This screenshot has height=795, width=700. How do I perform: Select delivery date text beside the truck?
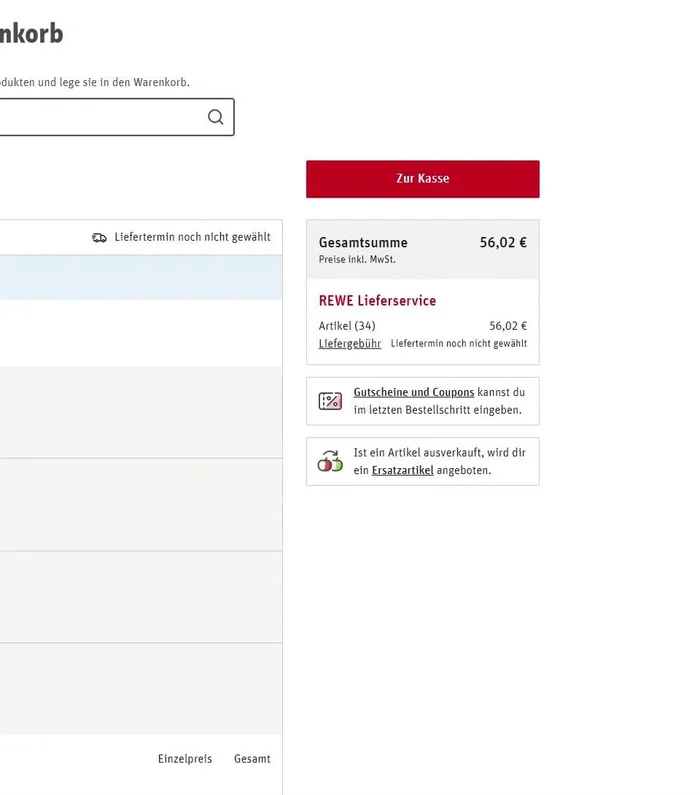point(192,238)
